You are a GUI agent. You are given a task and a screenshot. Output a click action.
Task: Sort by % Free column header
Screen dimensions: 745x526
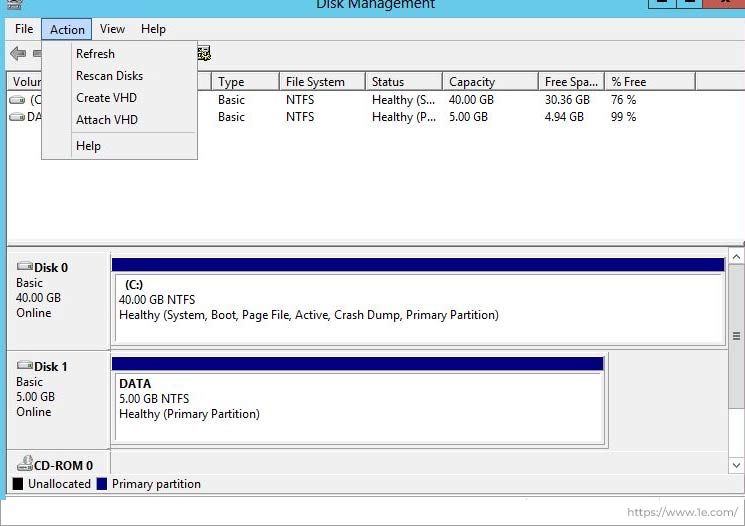pos(650,82)
